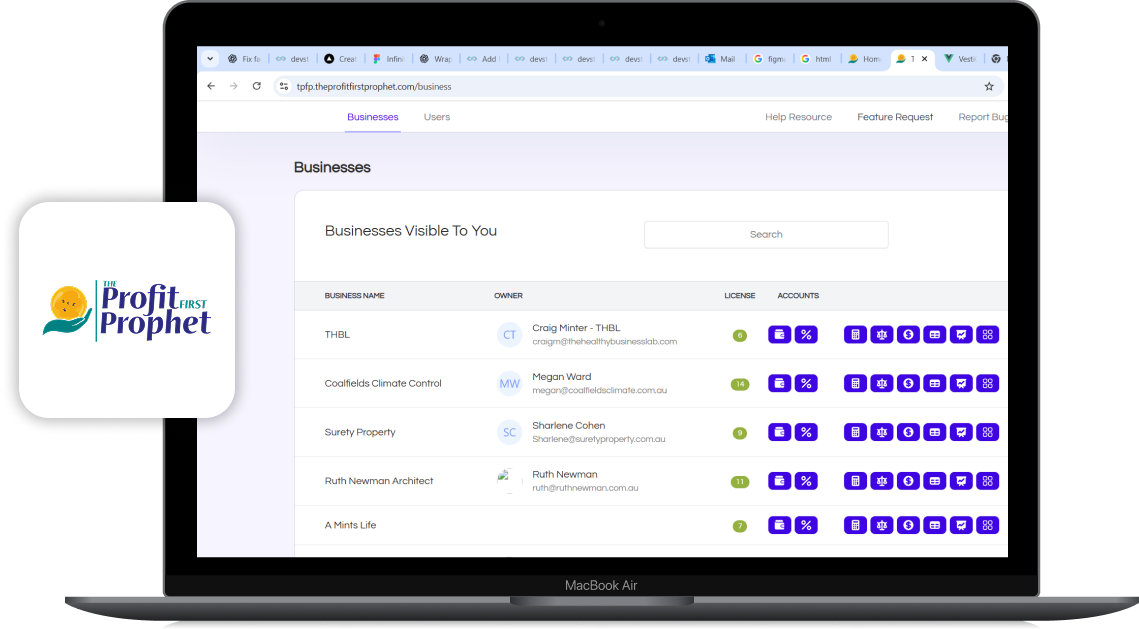
Task: Open the card table icon for Surety Property
Action: pos(935,432)
